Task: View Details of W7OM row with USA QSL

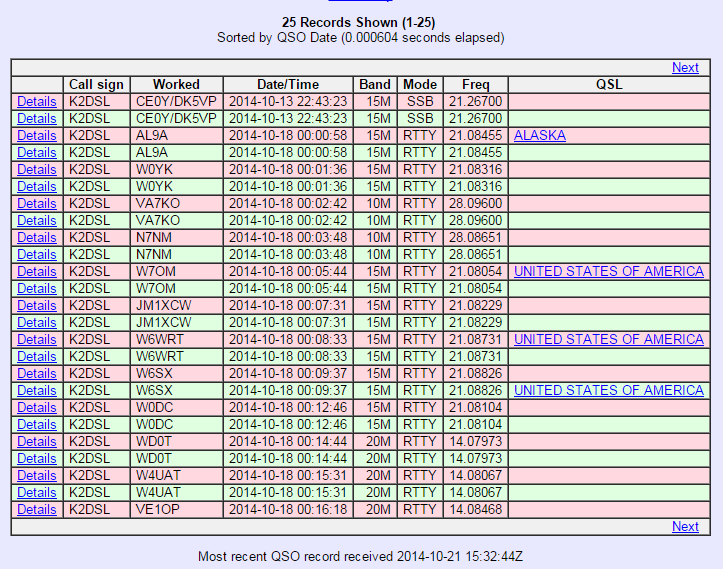Action: coord(37,272)
